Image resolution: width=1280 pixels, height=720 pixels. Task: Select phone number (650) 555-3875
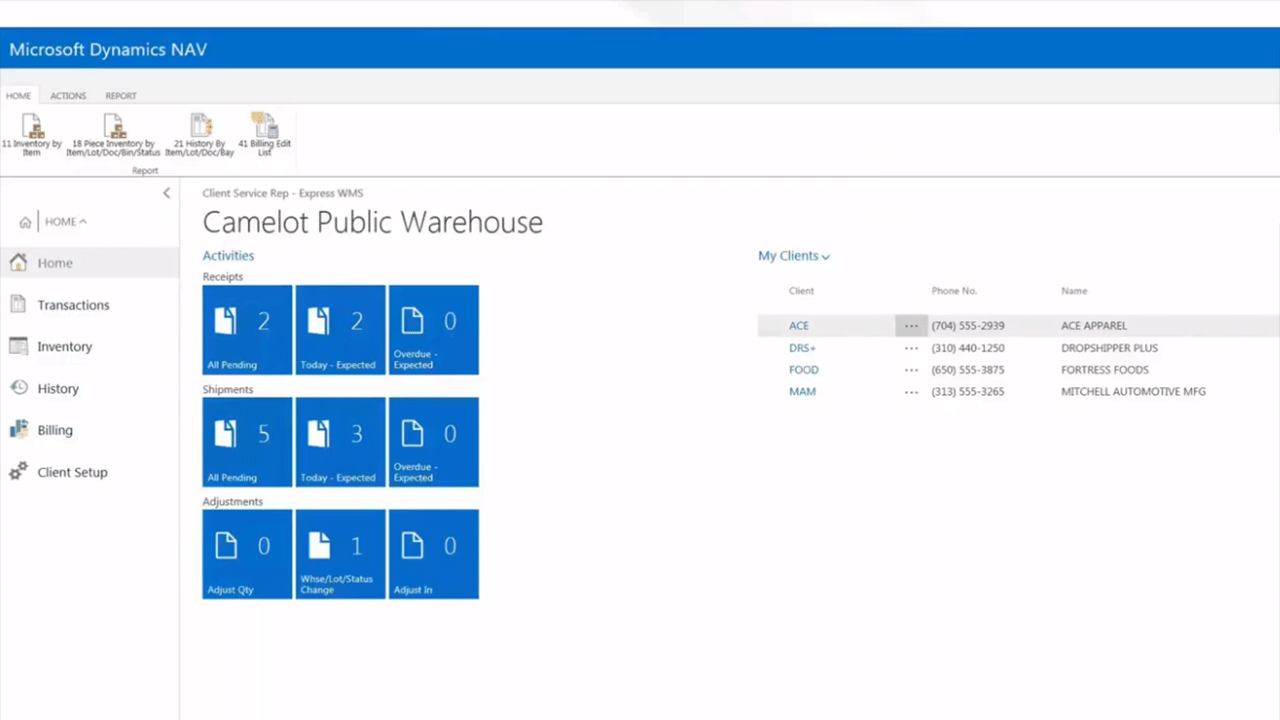pos(968,370)
